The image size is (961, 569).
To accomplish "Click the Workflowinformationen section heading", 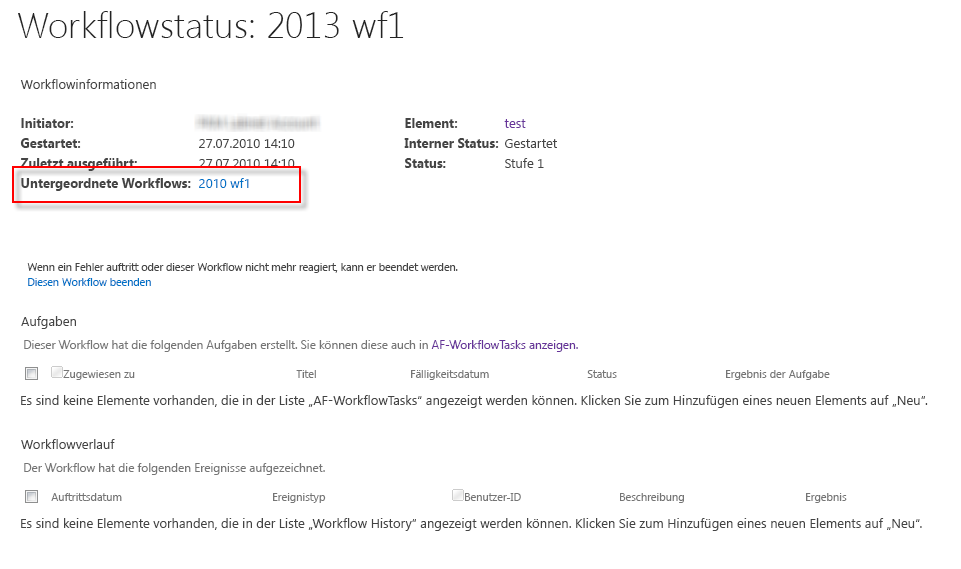I will coord(89,85).
